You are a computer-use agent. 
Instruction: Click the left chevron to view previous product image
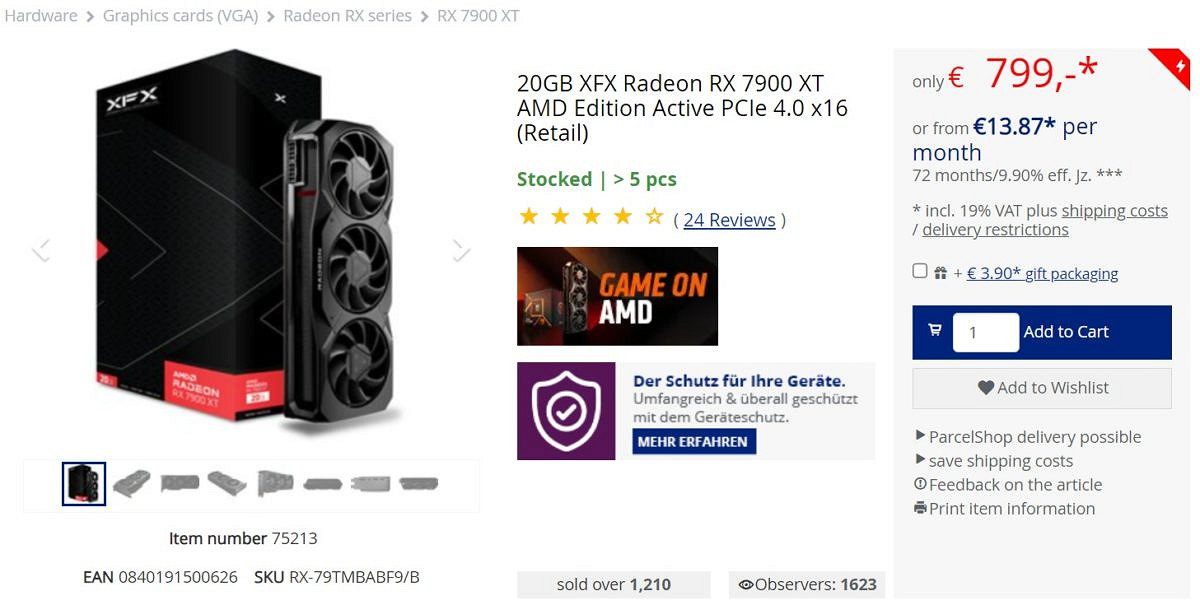click(x=42, y=249)
